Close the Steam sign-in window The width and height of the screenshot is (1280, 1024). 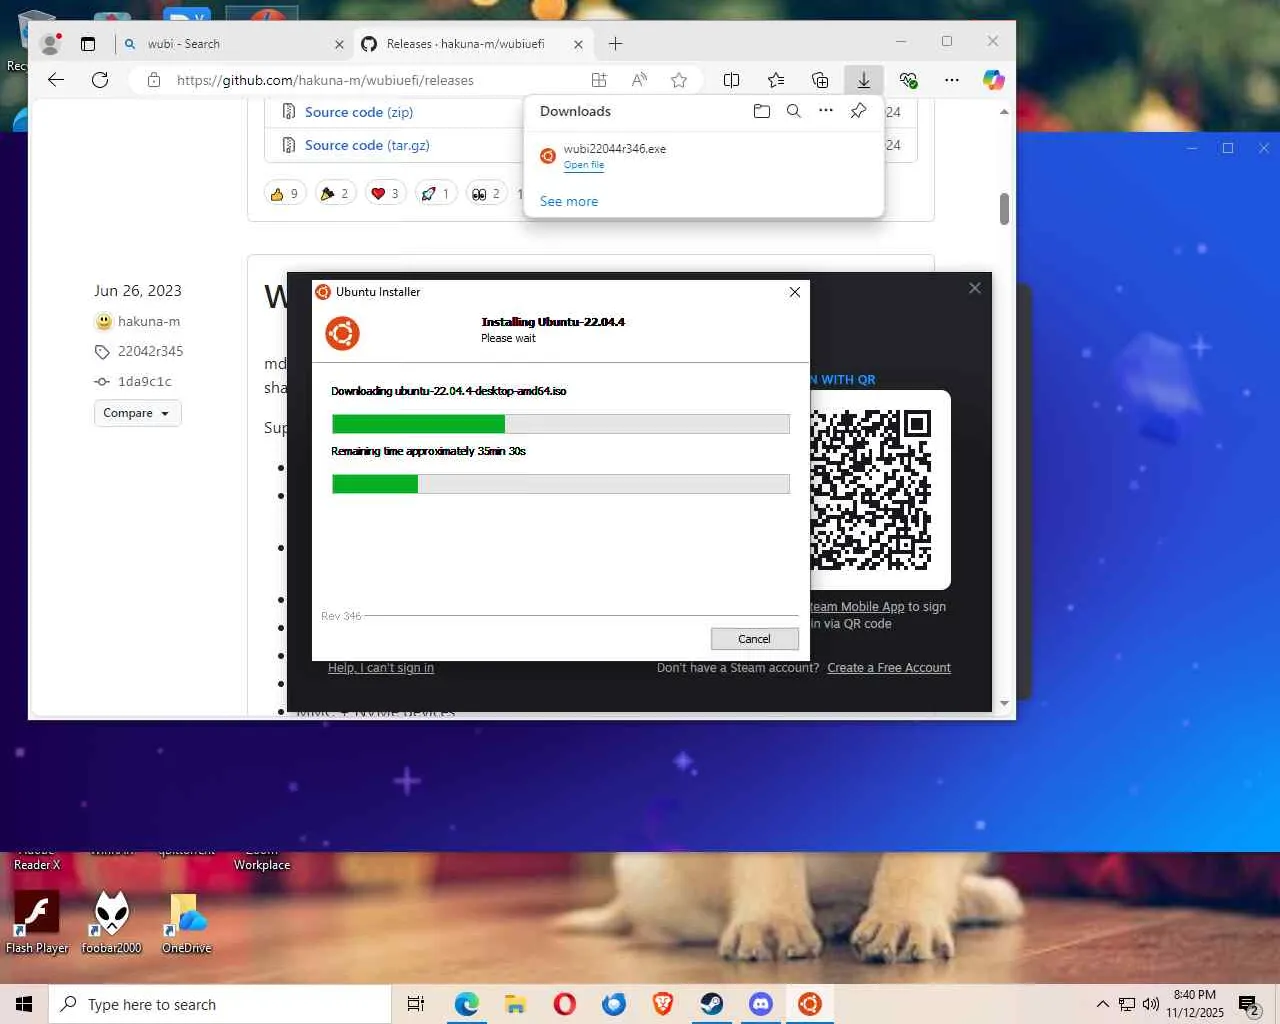[x=975, y=288]
